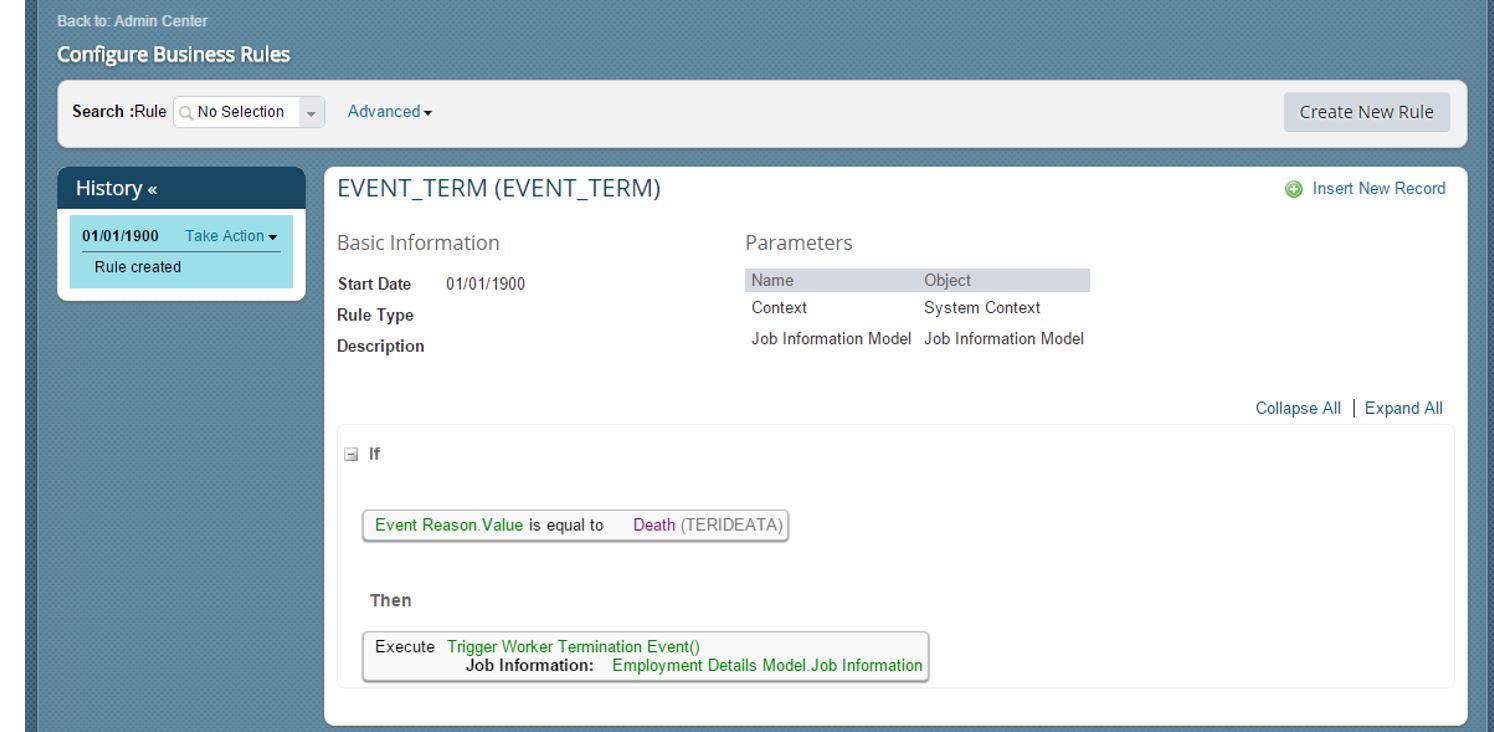Click the Event Reason.Value condition text
The width and height of the screenshot is (1494, 732).
(449, 525)
